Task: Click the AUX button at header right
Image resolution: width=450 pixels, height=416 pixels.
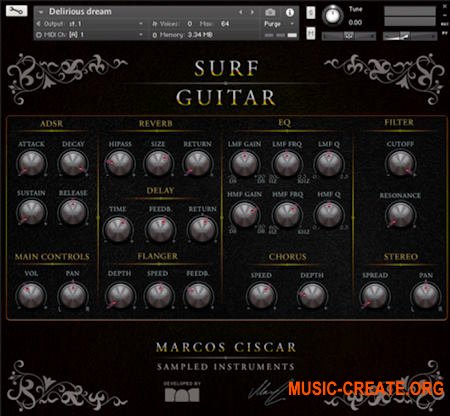Action: [x=444, y=24]
